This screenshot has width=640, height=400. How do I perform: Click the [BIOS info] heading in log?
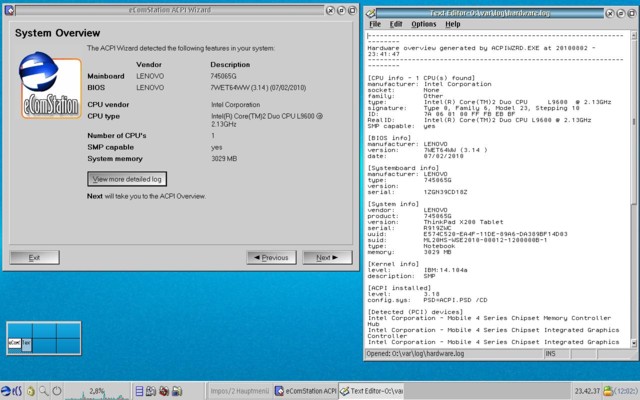pos(389,138)
